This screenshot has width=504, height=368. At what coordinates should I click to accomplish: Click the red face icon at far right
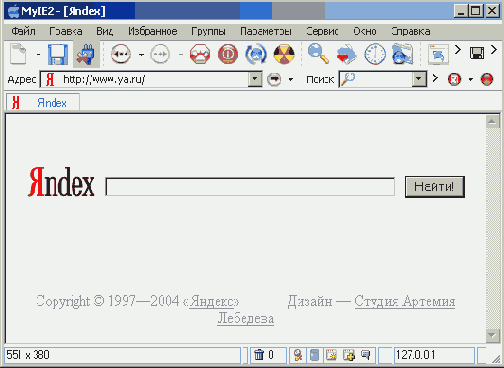(487, 79)
